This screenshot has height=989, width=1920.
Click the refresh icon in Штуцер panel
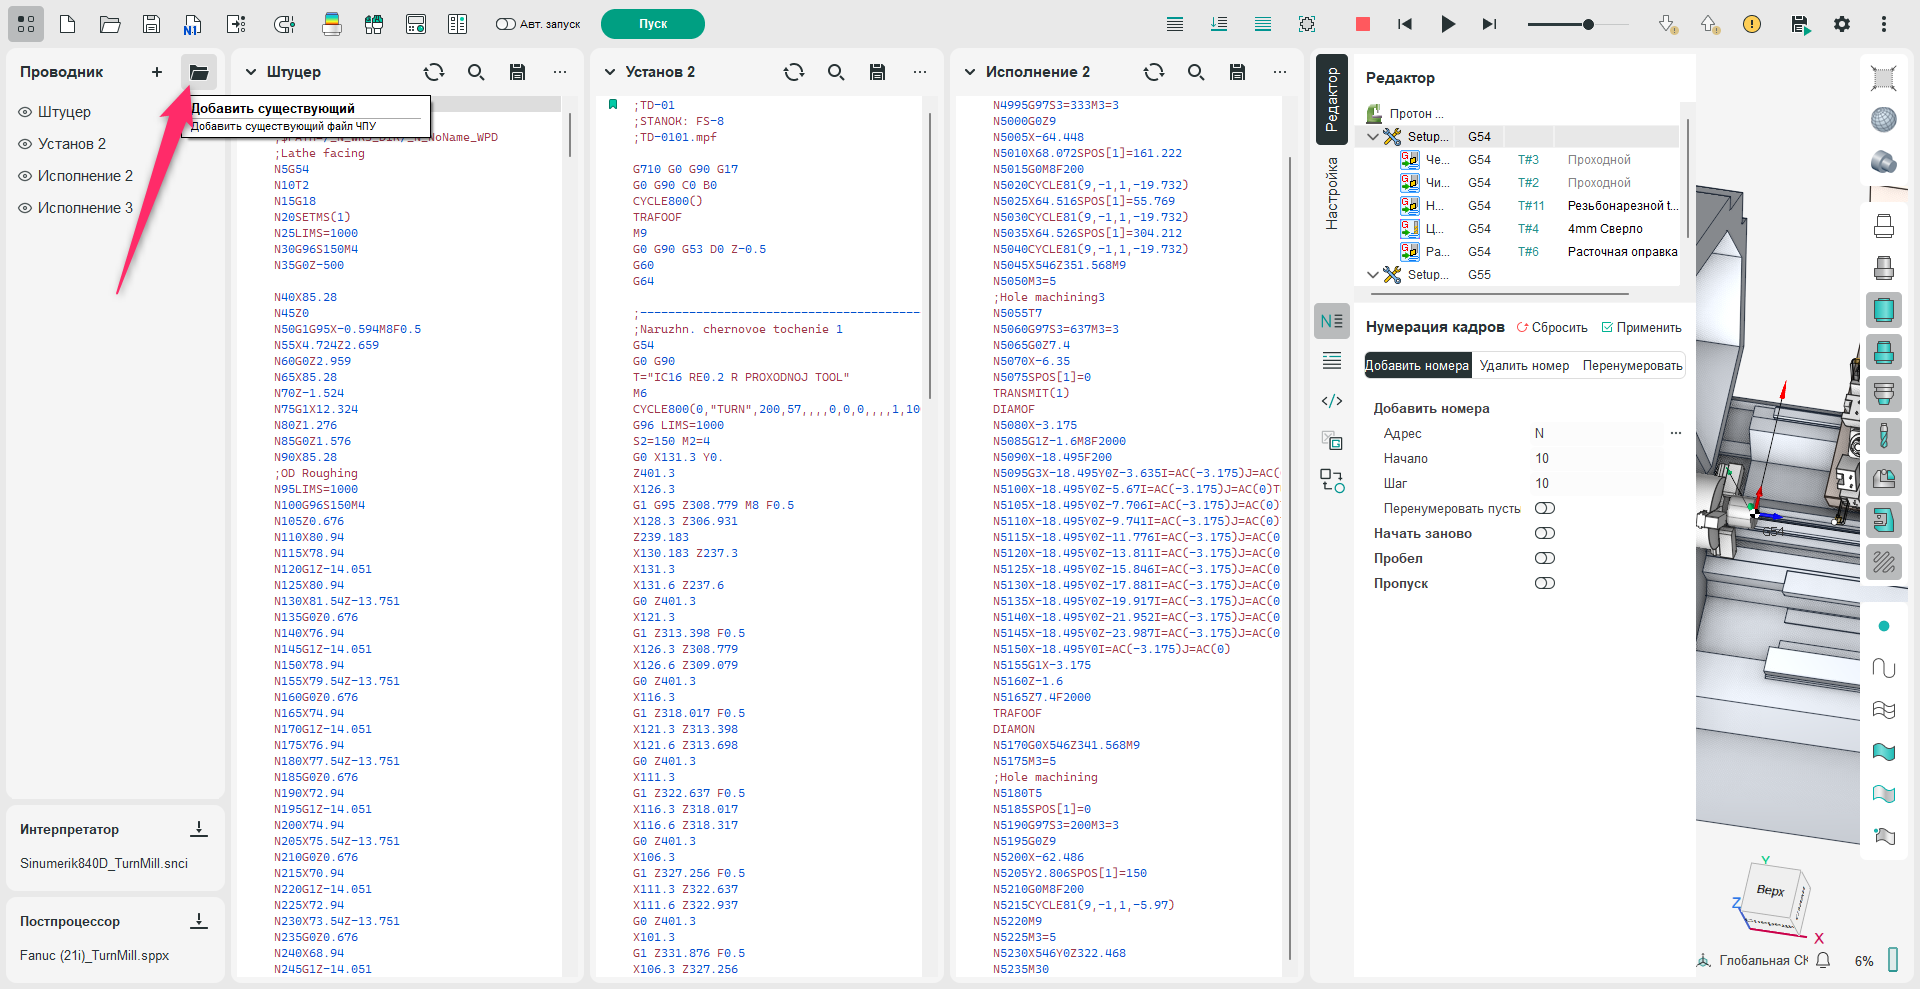(433, 72)
